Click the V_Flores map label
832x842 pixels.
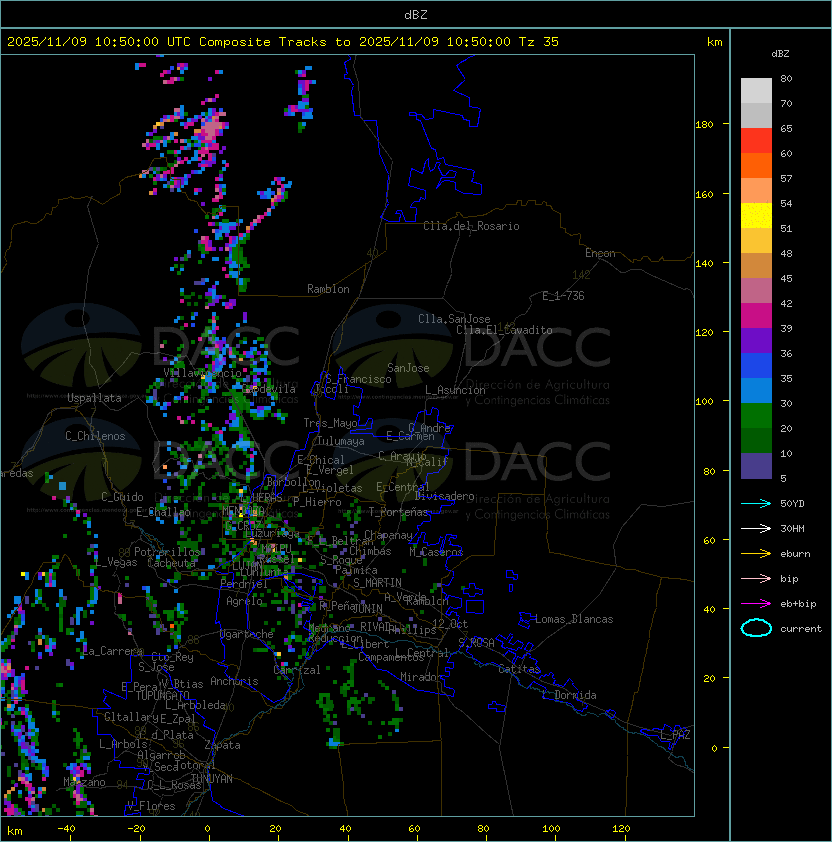[151, 806]
